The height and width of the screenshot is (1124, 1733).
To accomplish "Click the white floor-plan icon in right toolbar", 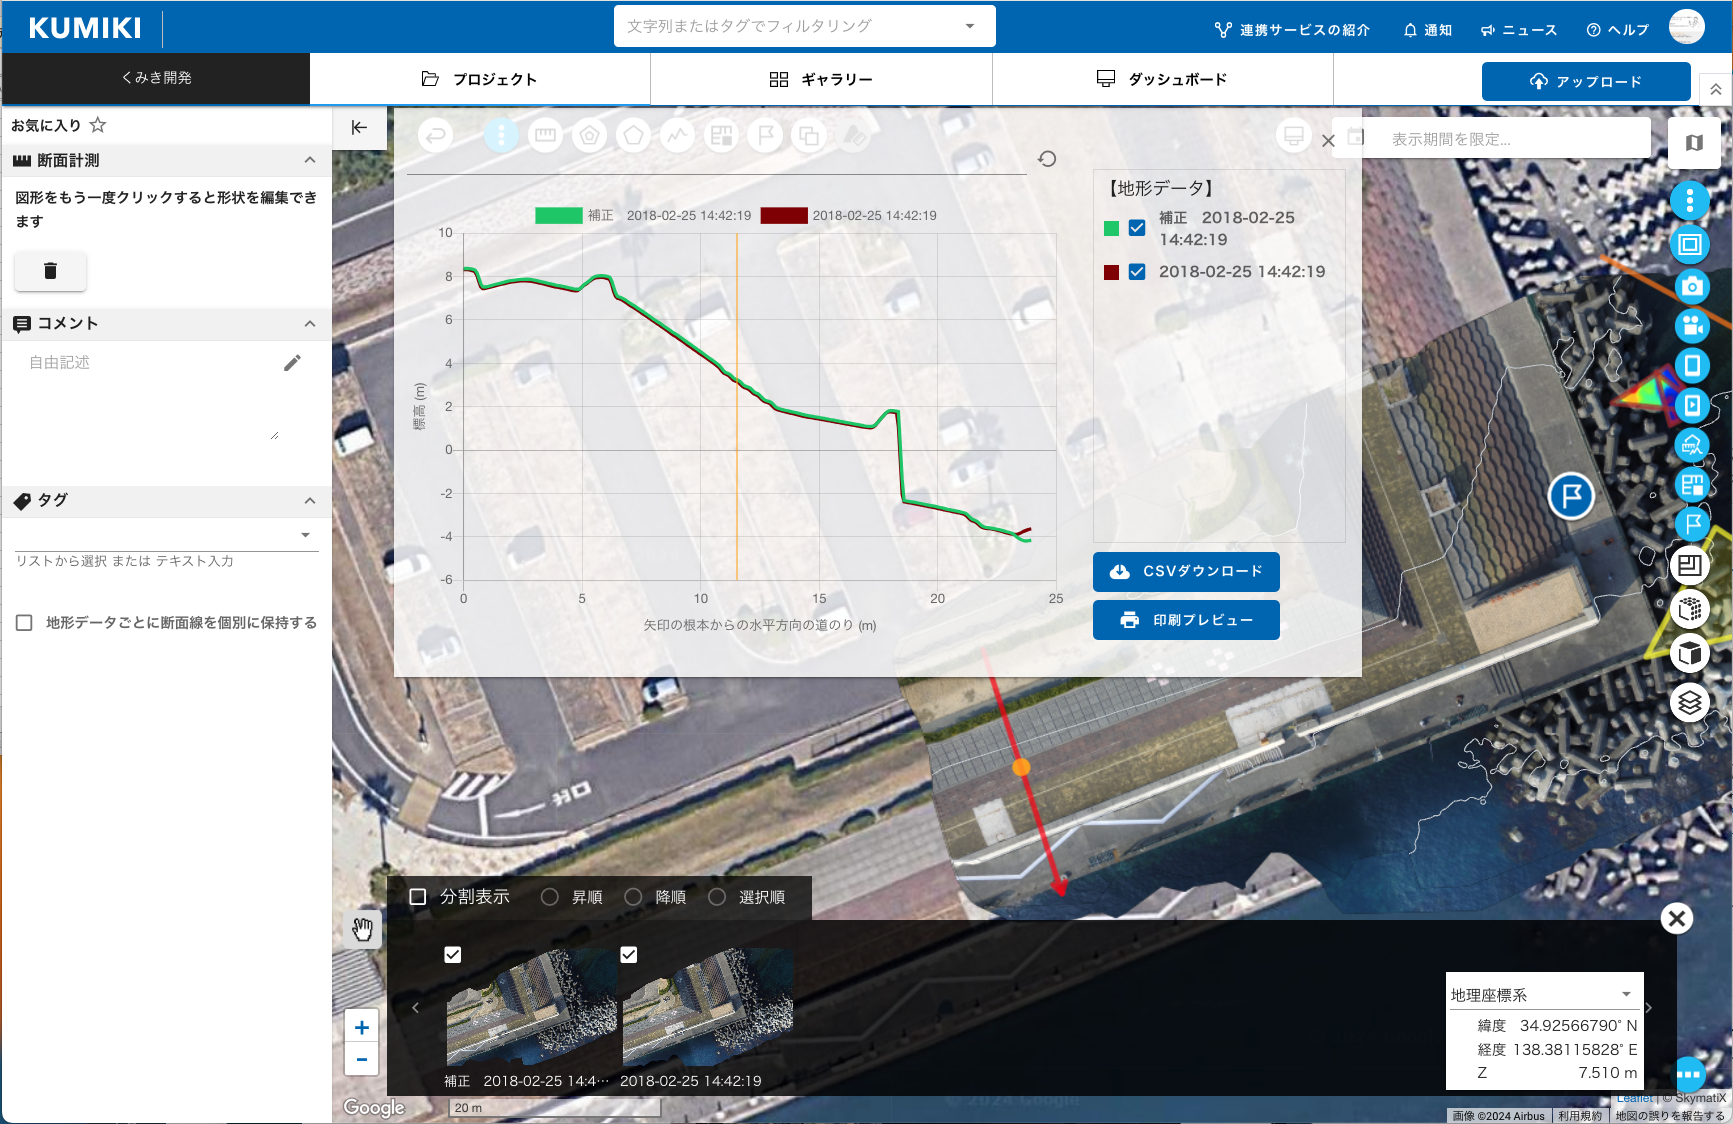I will click(1690, 566).
